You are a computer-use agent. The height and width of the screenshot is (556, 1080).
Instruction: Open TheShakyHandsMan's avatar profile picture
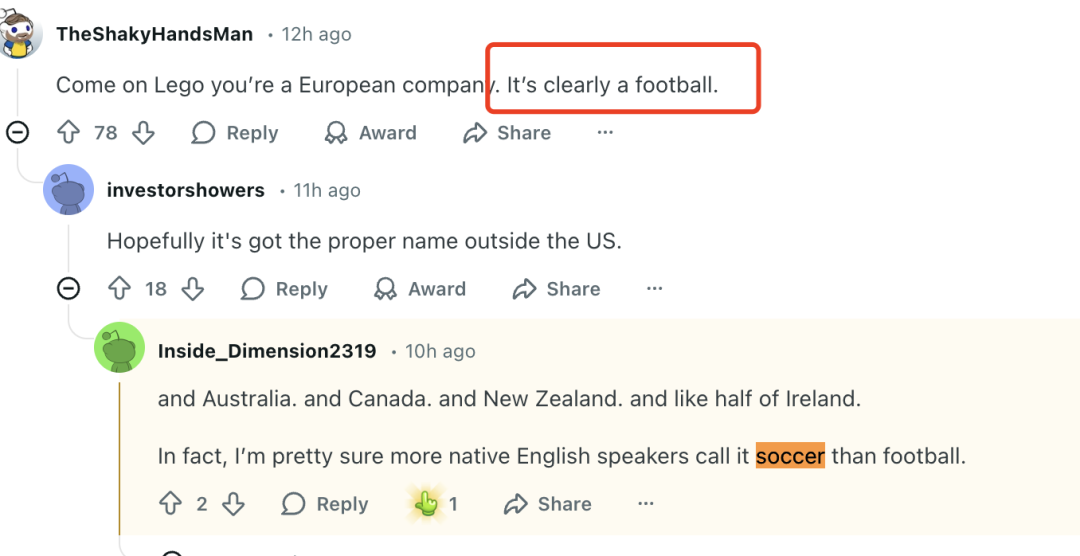(19, 34)
